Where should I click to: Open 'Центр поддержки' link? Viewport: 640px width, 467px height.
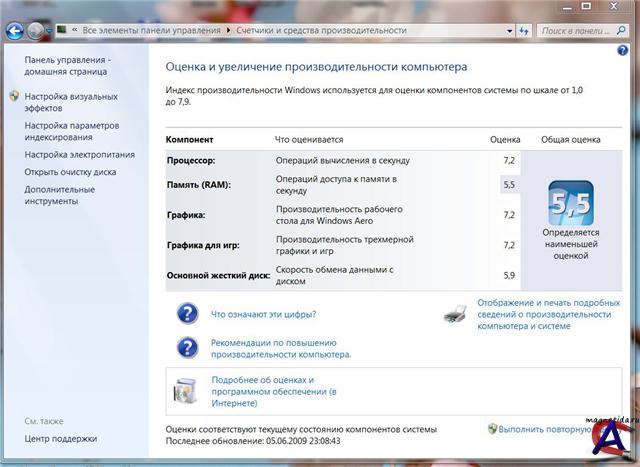pyautogui.click(x=61, y=439)
